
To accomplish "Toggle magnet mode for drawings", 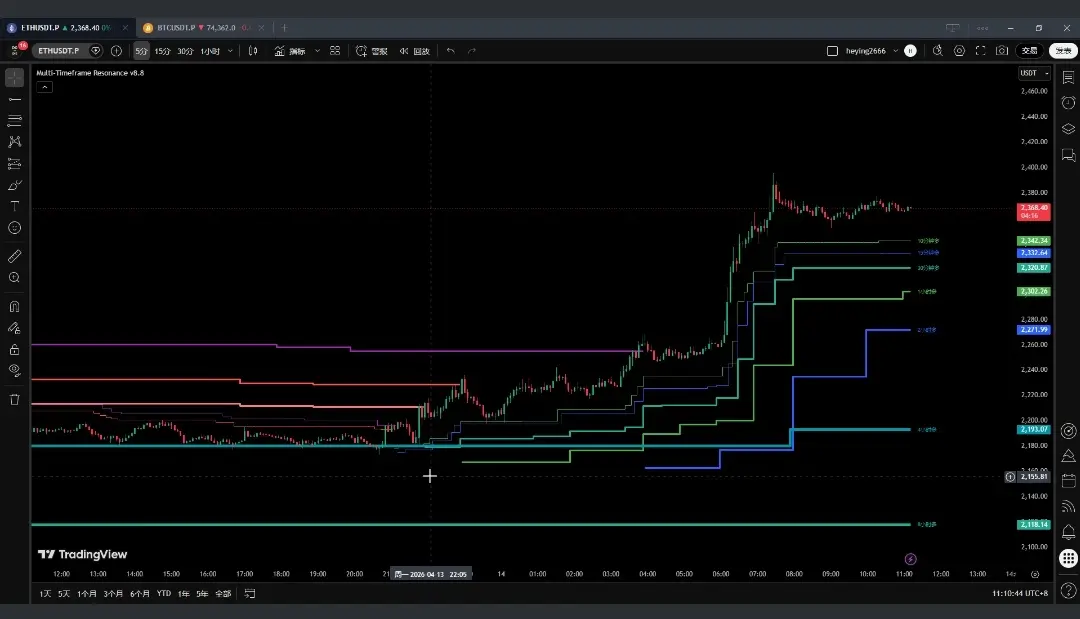I will 14,306.
